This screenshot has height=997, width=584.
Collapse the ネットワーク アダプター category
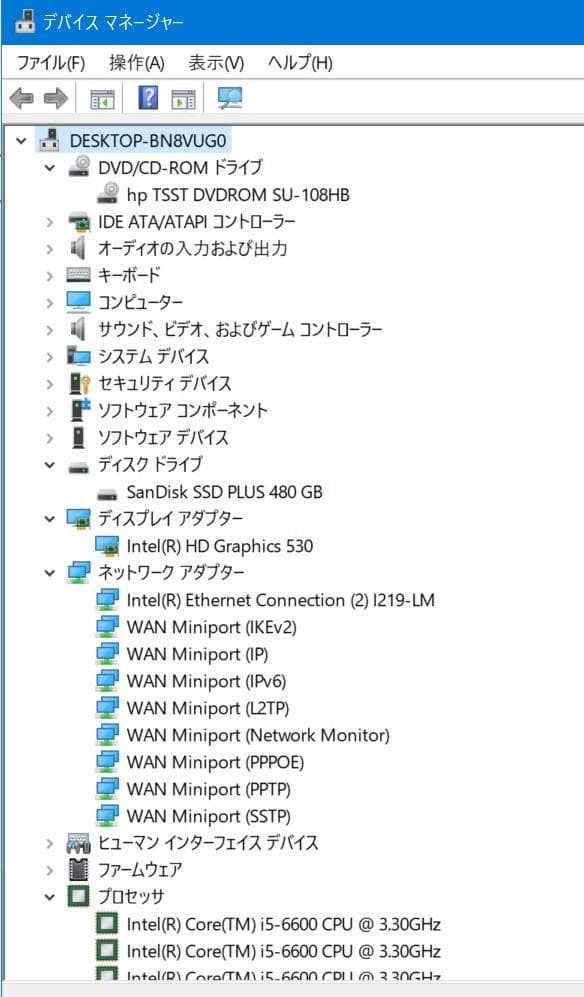50,573
